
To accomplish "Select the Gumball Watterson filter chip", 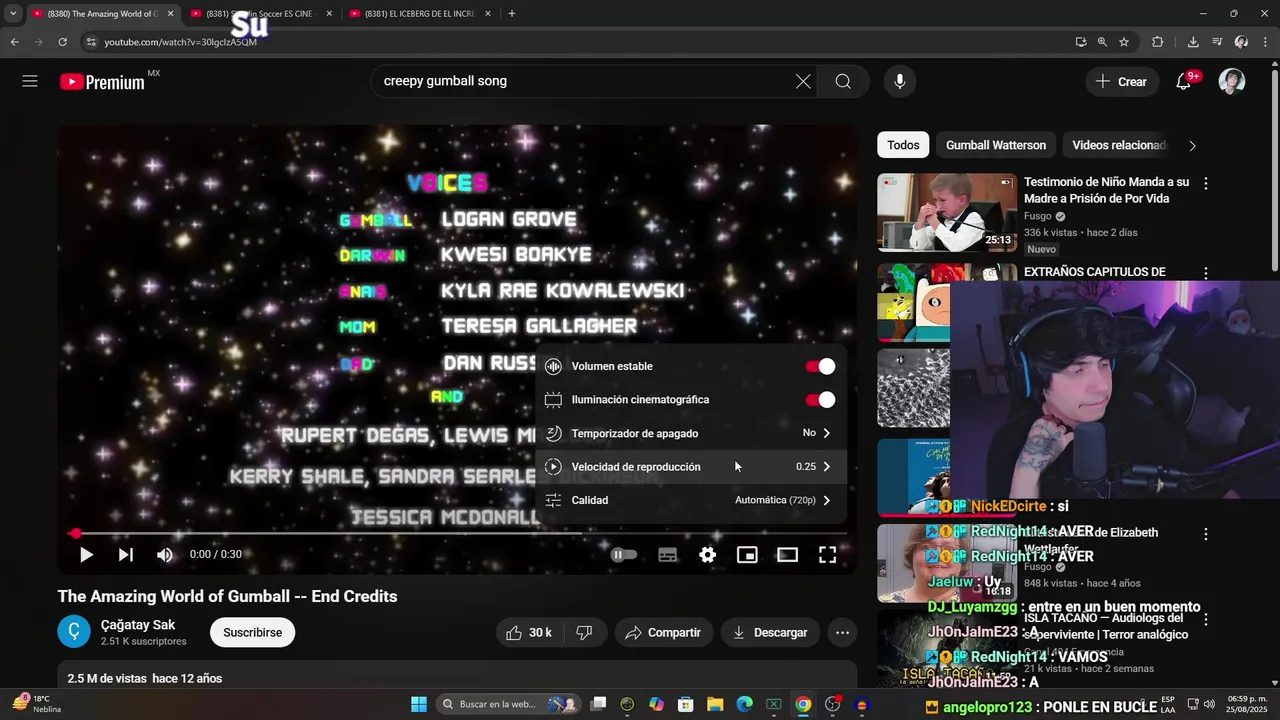I will (x=996, y=145).
